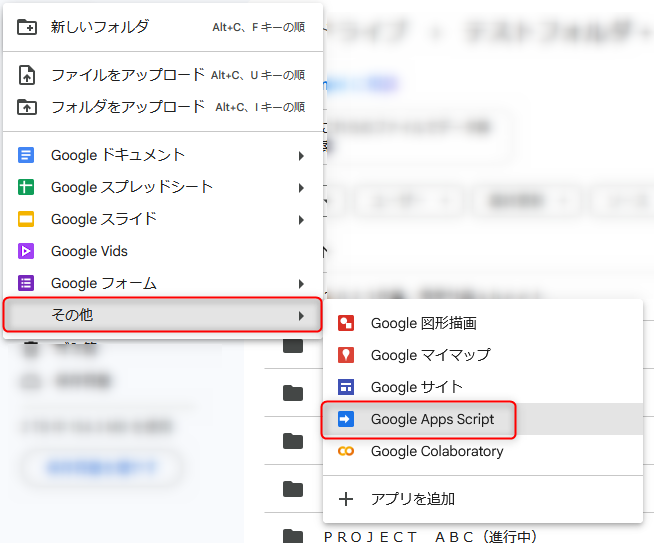
Task: Expand Google フォーム submenu arrow
Action: click(x=301, y=284)
